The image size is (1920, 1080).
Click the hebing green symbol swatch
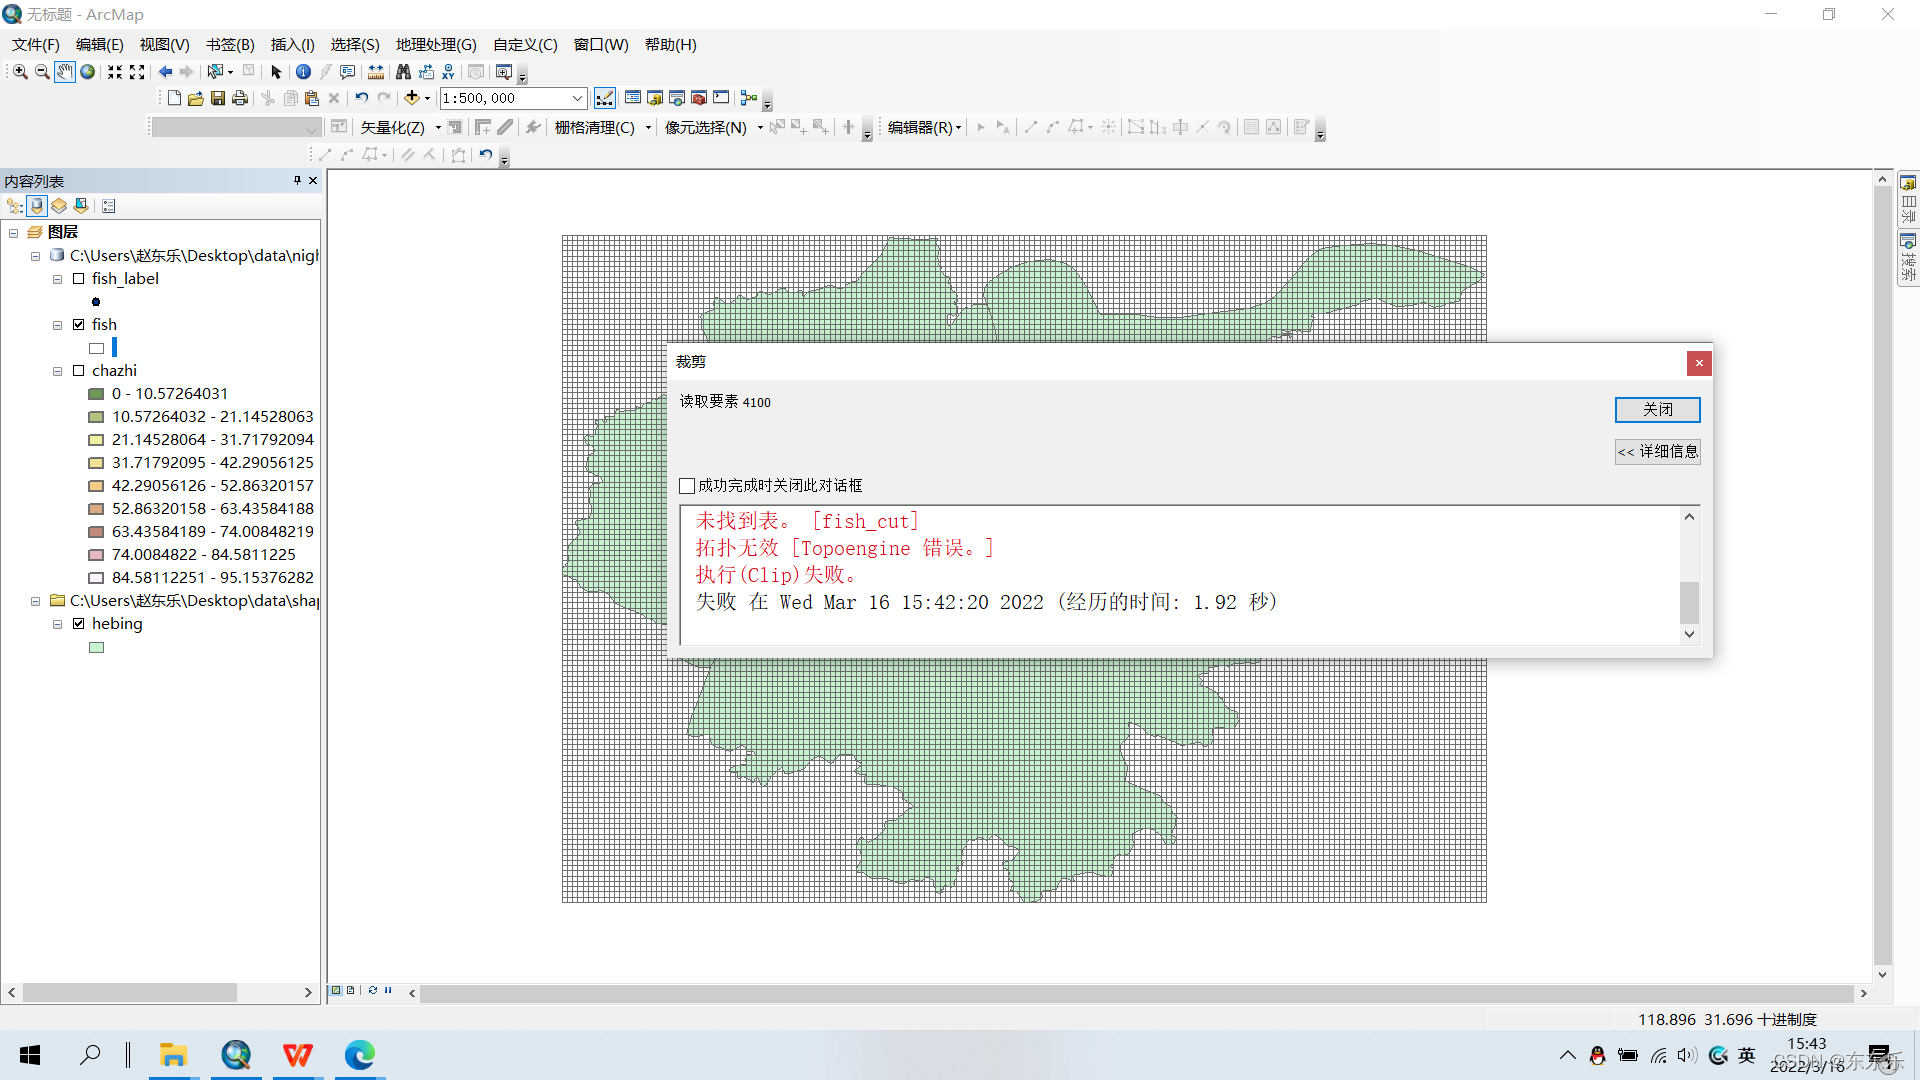[96, 648]
